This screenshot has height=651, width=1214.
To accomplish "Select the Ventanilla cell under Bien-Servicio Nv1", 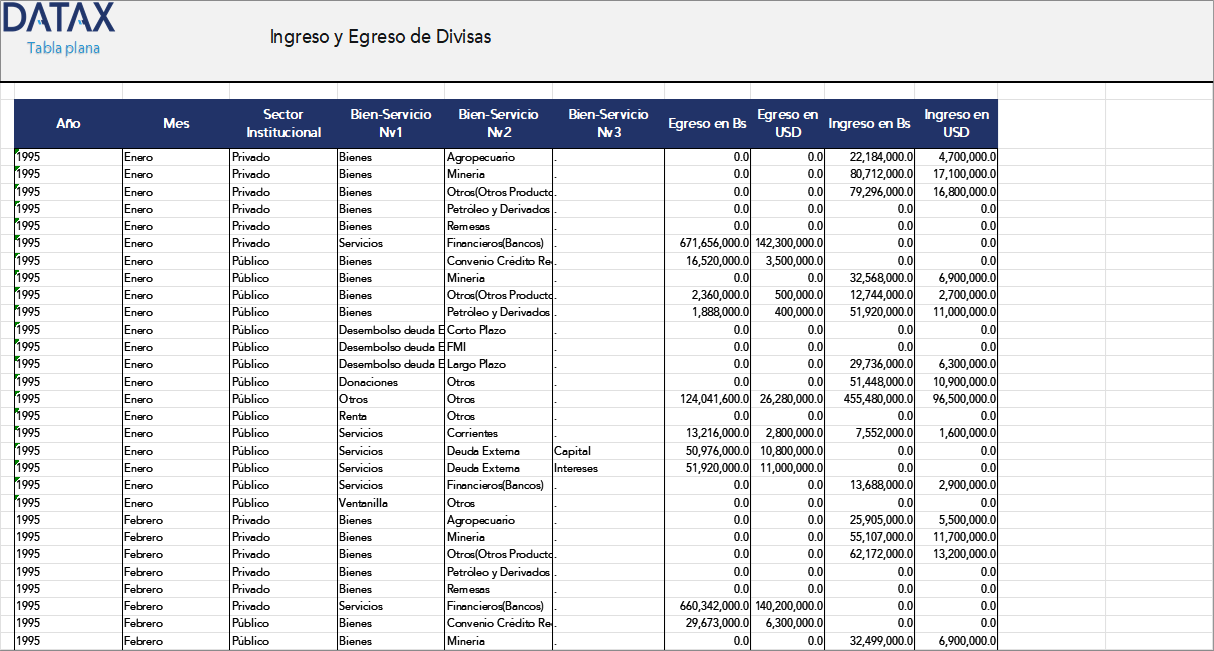I will (x=365, y=502).
